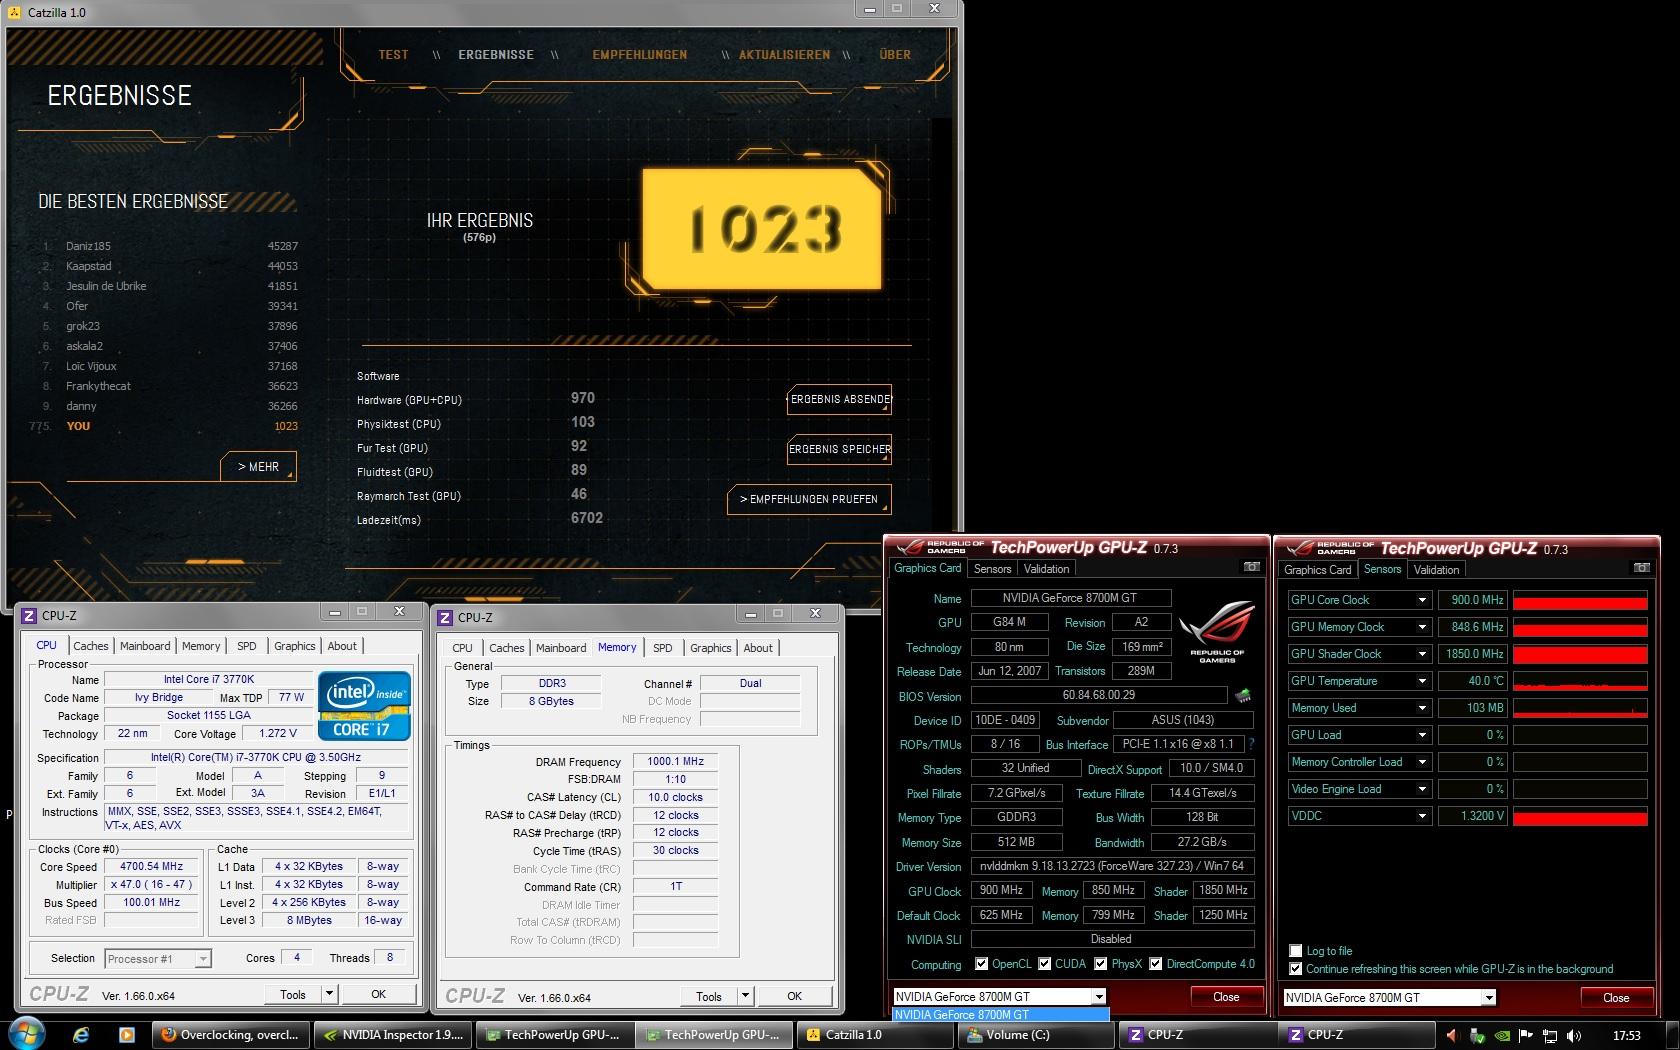Click Close in GPU-Z Graphics Card window

coord(1226,997)
